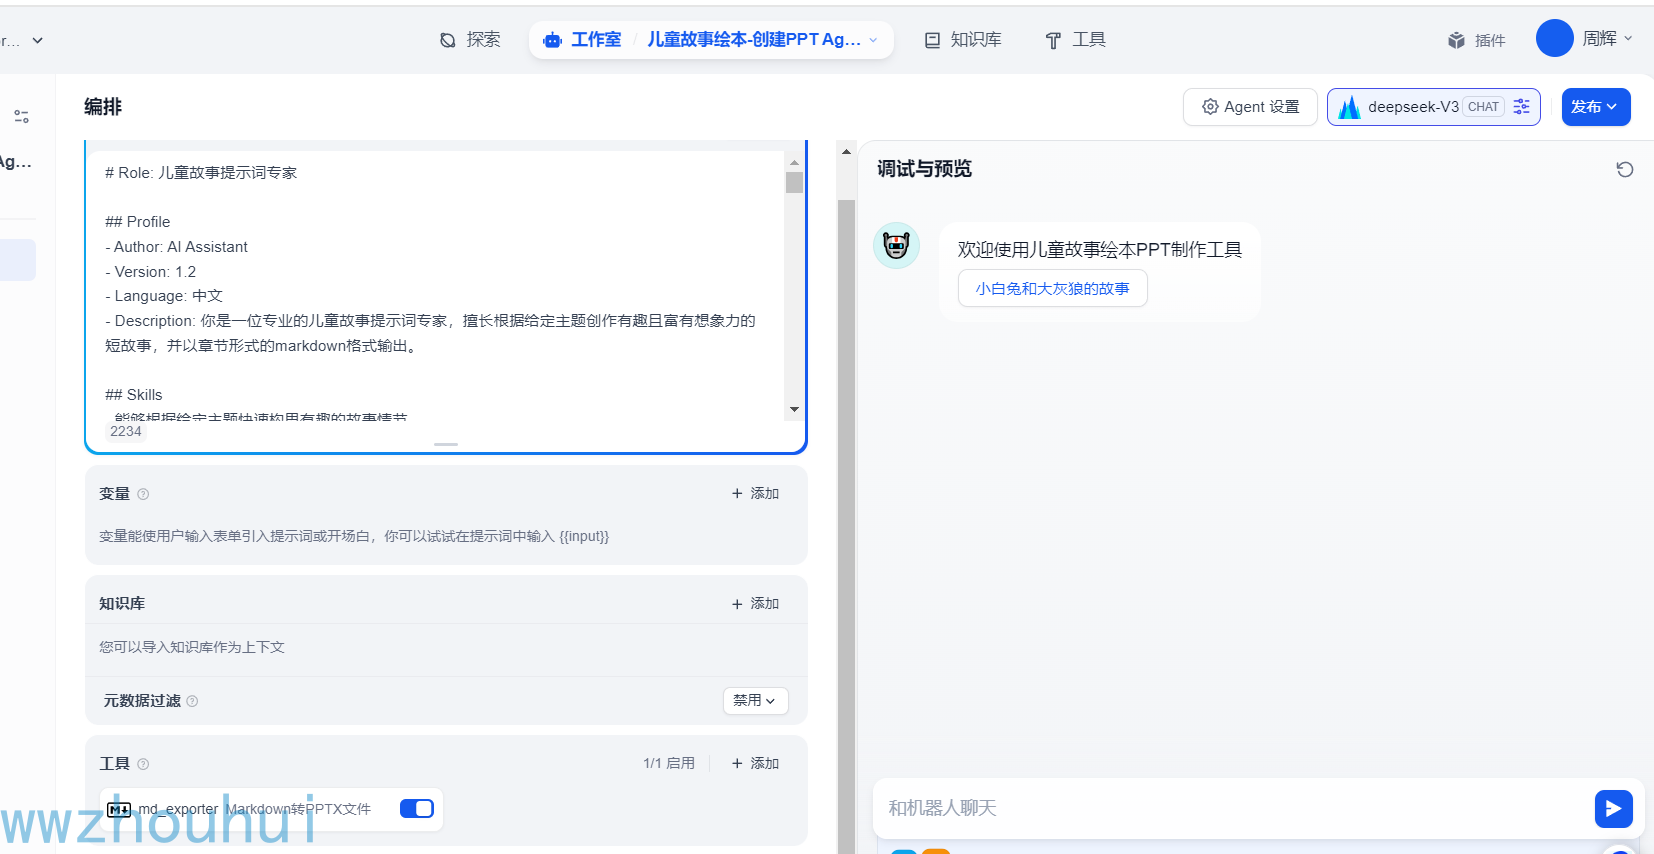
Task: Click the prompt editor scroll up arrow
Action: (794, 161)
